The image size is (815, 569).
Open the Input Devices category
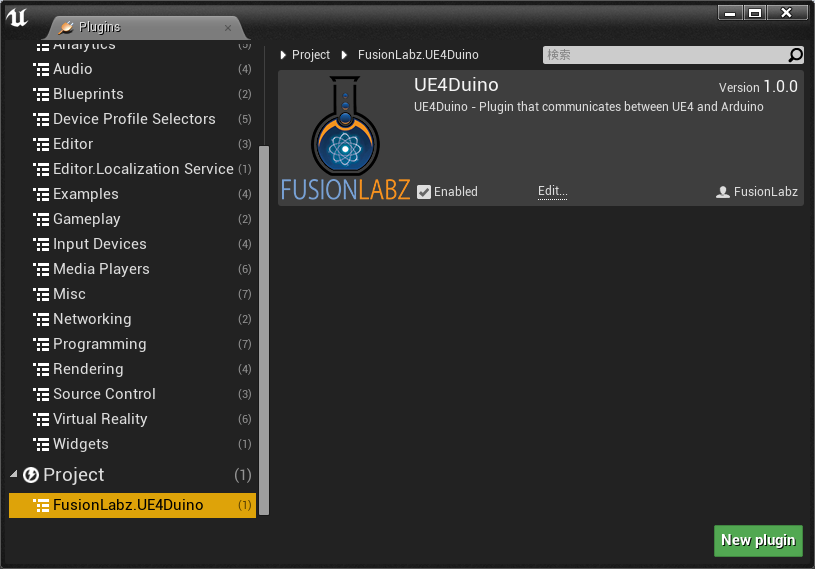click(132, 244)
